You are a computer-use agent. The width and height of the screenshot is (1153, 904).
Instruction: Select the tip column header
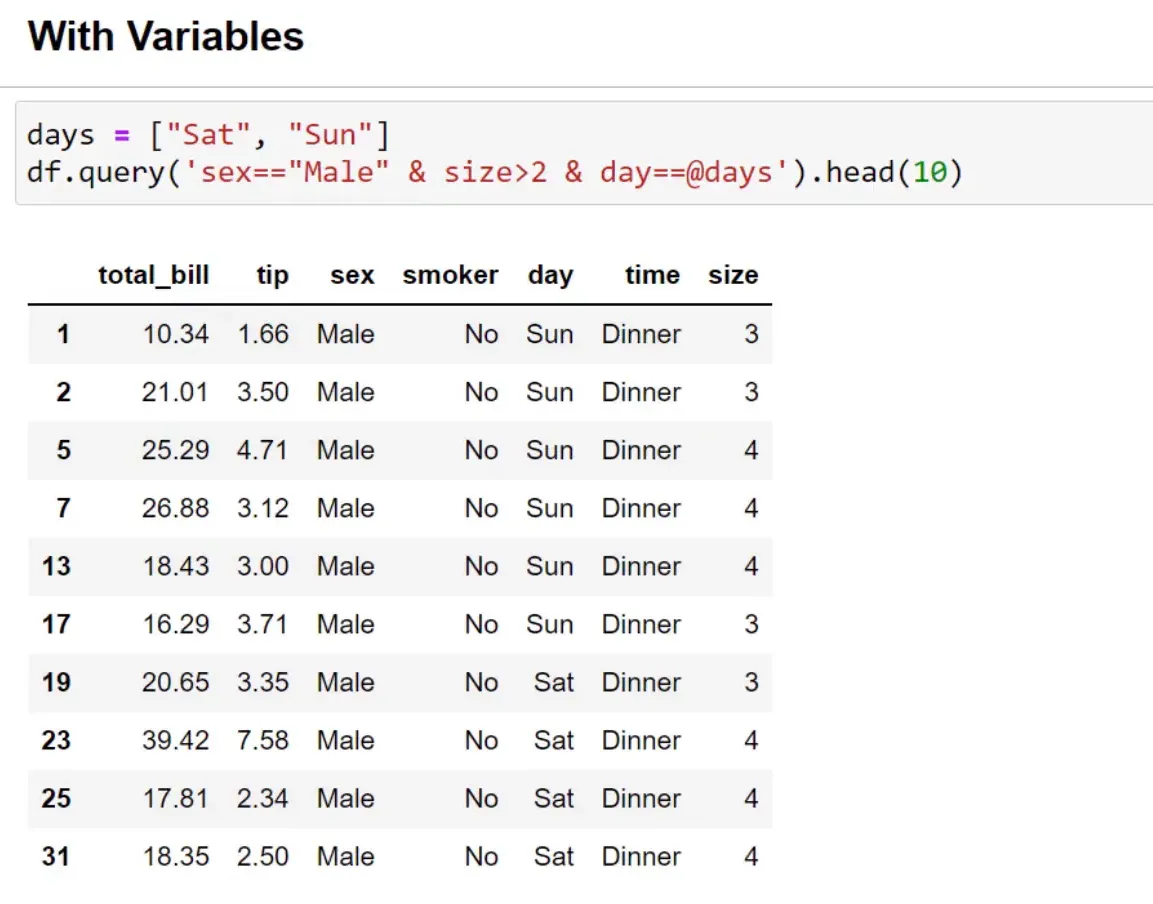(x=271, y=275)
